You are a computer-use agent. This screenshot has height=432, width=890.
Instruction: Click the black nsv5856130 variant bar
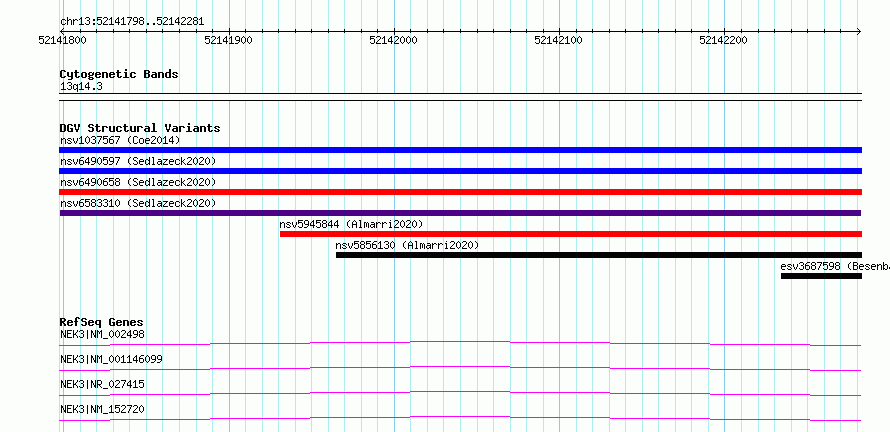point(599,255)
